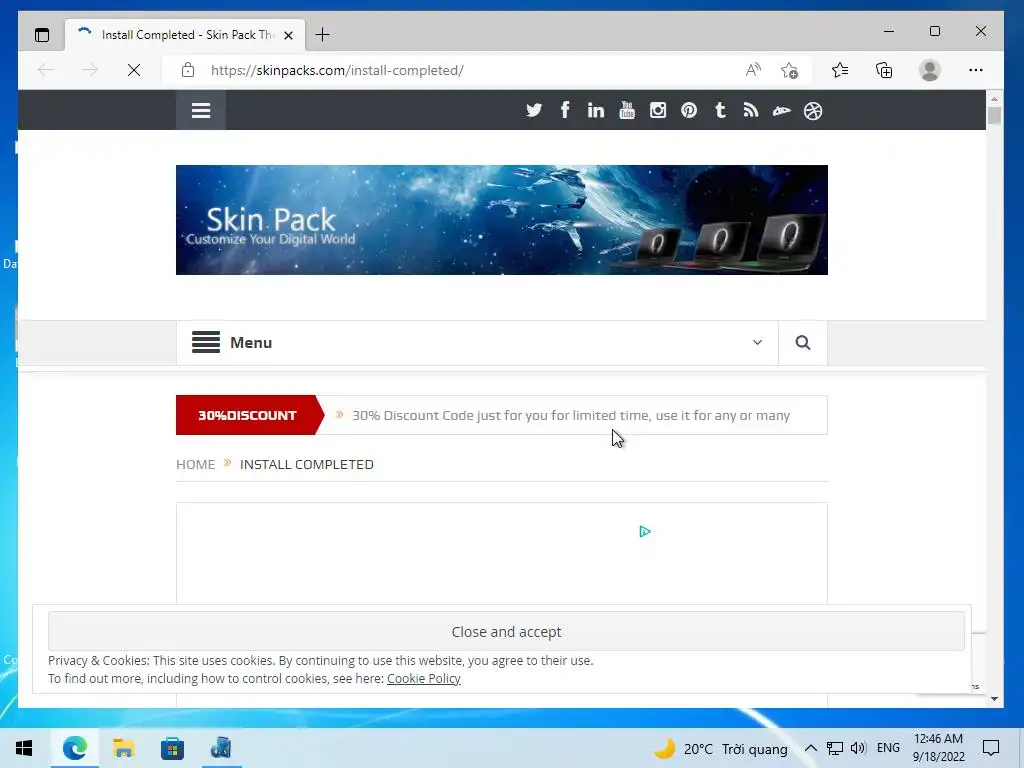
Task: Select the Install Completed browser tab
Action: click(185, 35)
